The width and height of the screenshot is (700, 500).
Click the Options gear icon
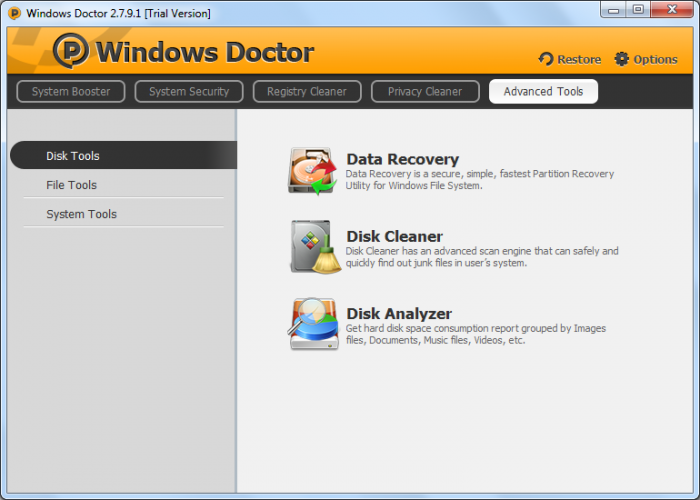click(621, 59)
